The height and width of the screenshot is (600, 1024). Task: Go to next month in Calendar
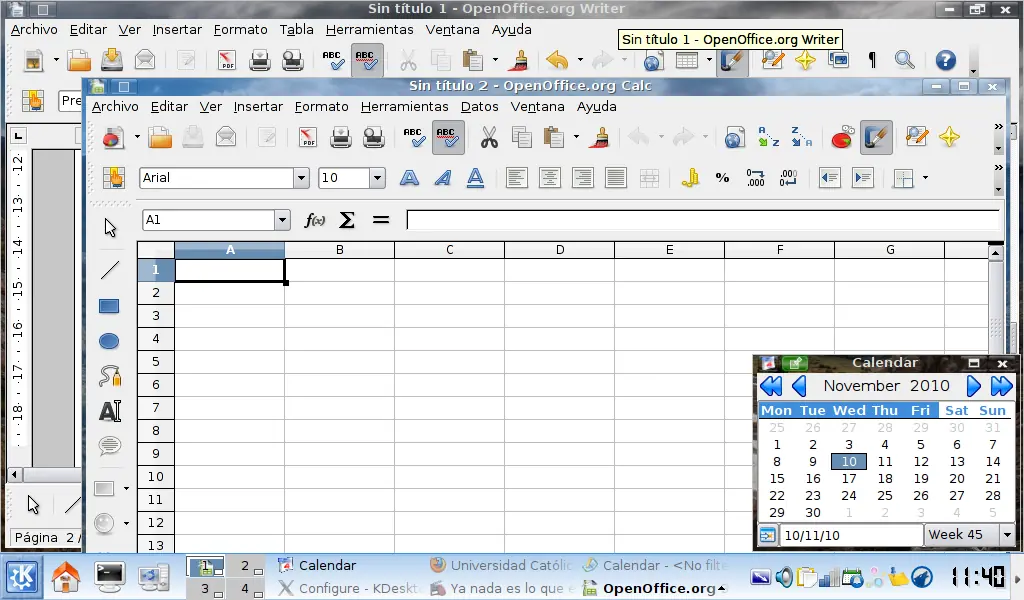tap(973, 386)
